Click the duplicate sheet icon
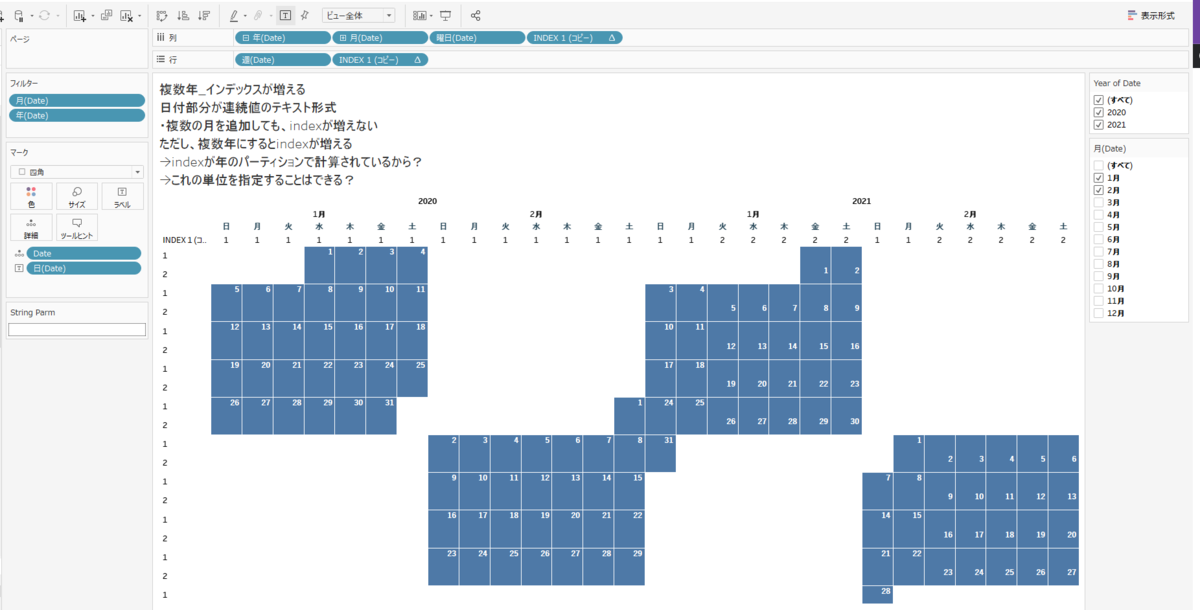The image size is (1200, 610). coord(106,16)
